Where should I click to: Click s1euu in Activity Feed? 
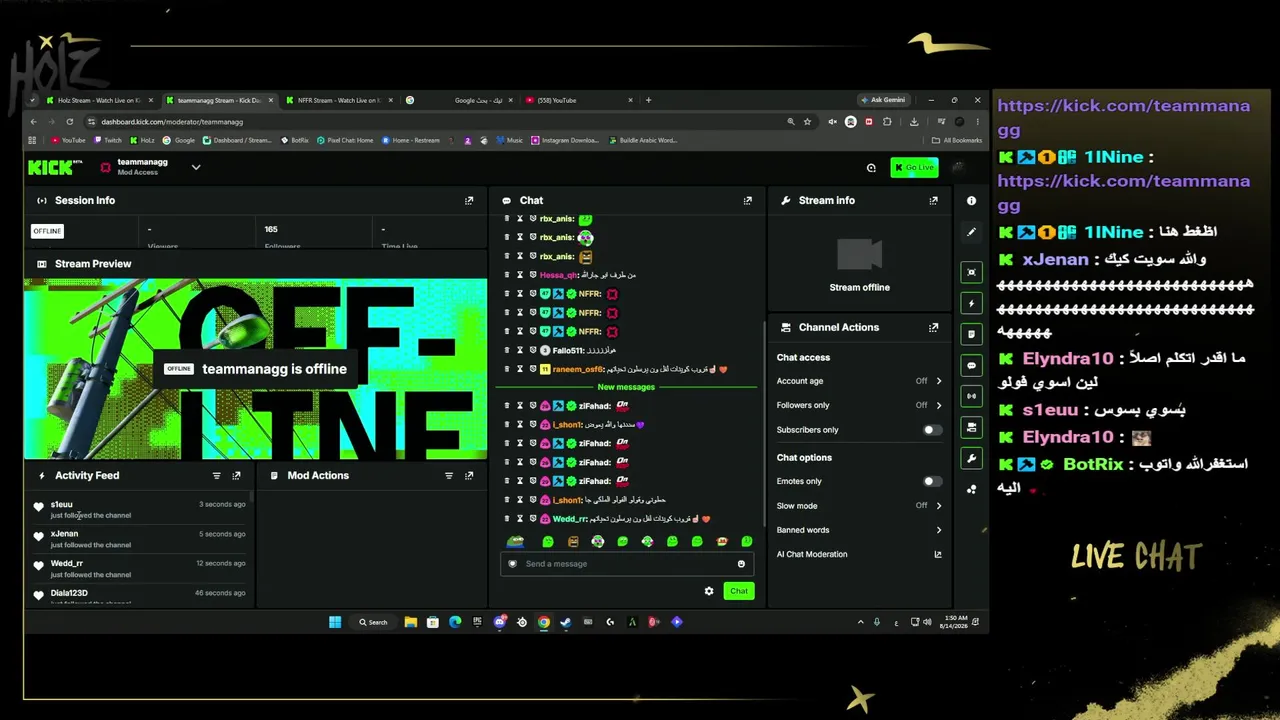point(62,504)
